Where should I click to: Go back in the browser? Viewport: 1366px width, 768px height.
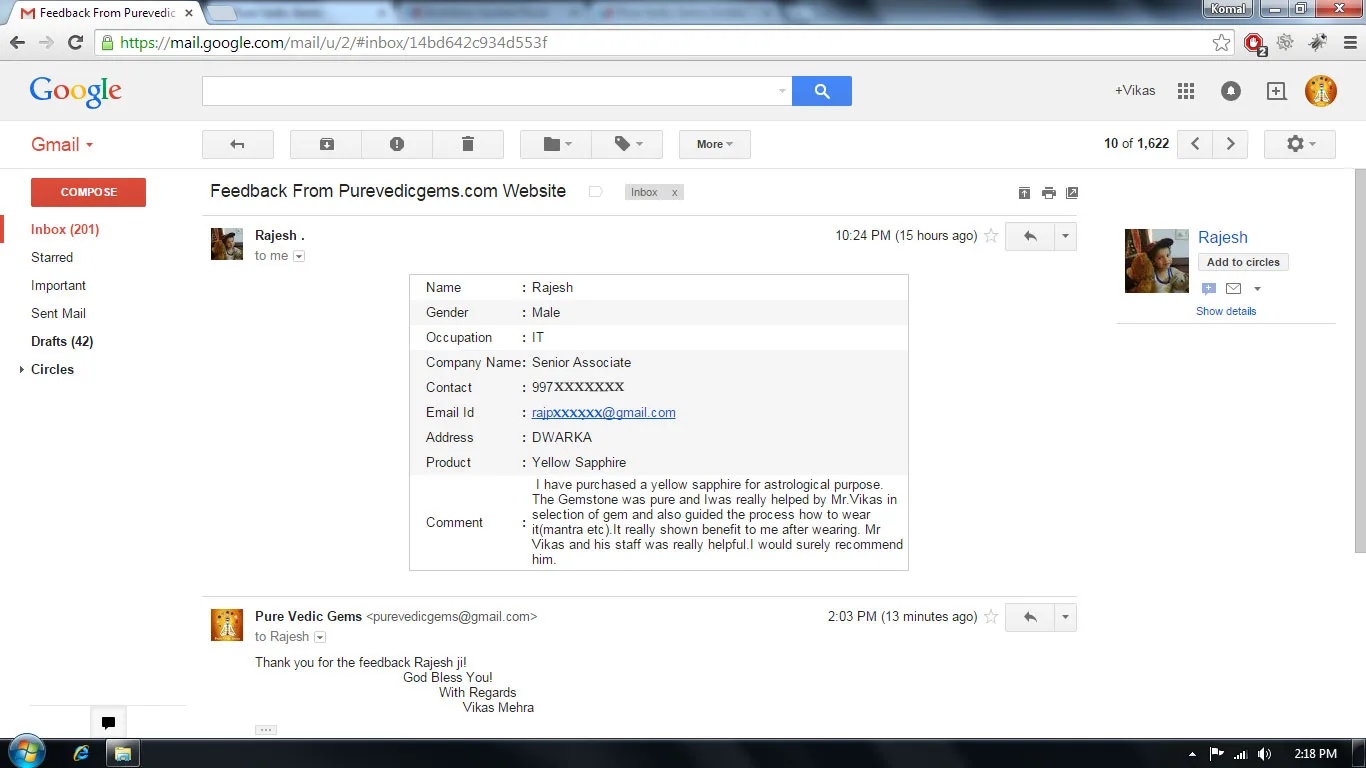(x=17, y=43)
